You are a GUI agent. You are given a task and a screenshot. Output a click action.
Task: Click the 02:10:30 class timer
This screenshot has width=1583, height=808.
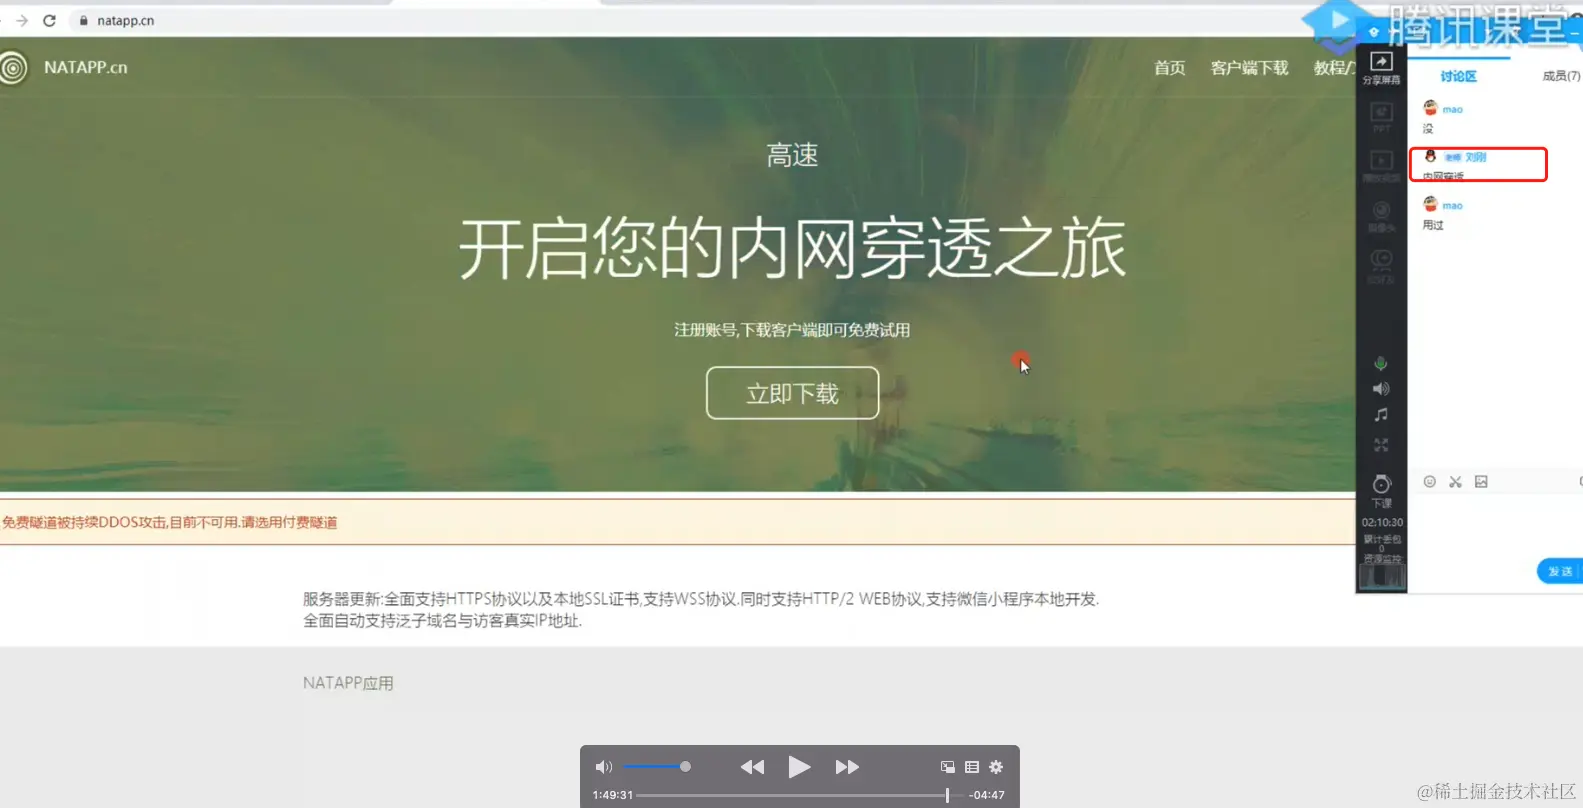(x=1382, y=522)
